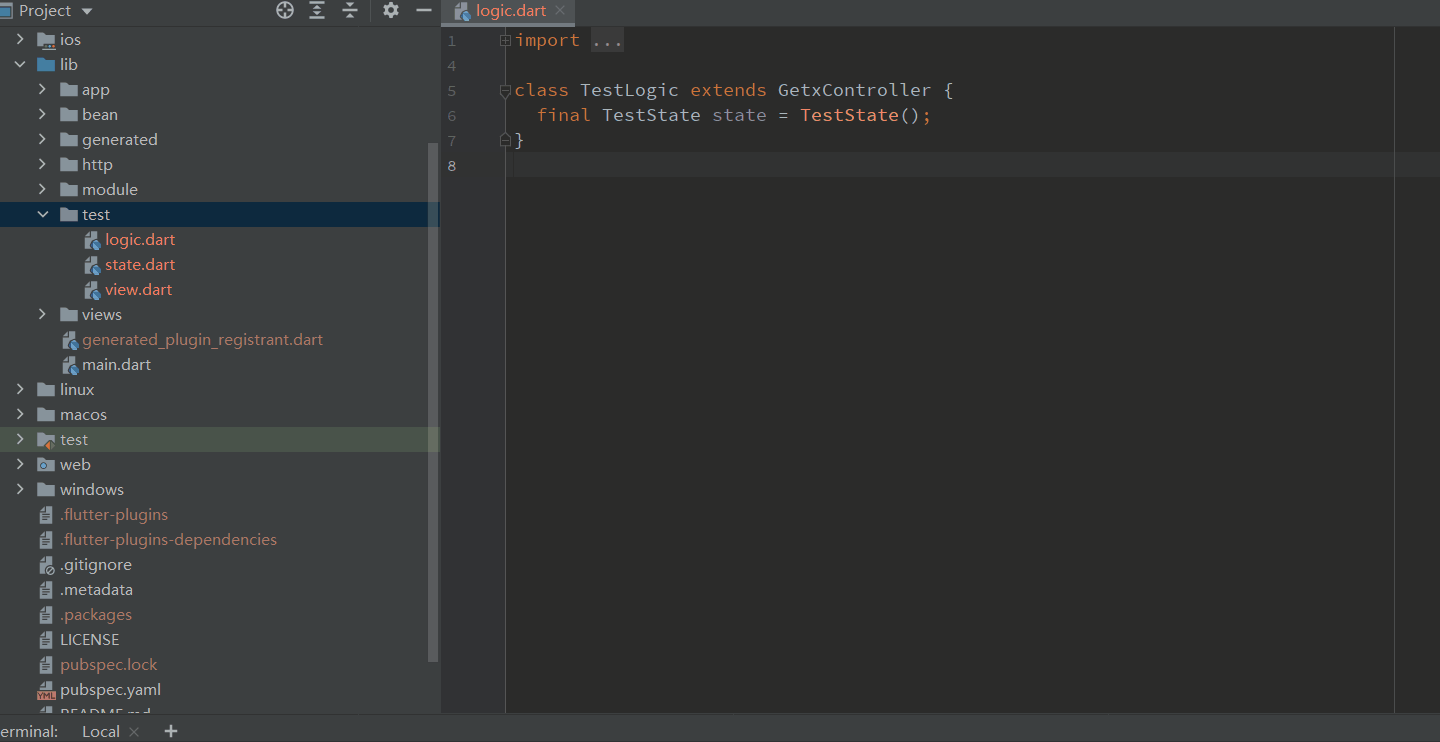
Task: Click the state.dart Dart file icon
Action: [x=92, y=265]
